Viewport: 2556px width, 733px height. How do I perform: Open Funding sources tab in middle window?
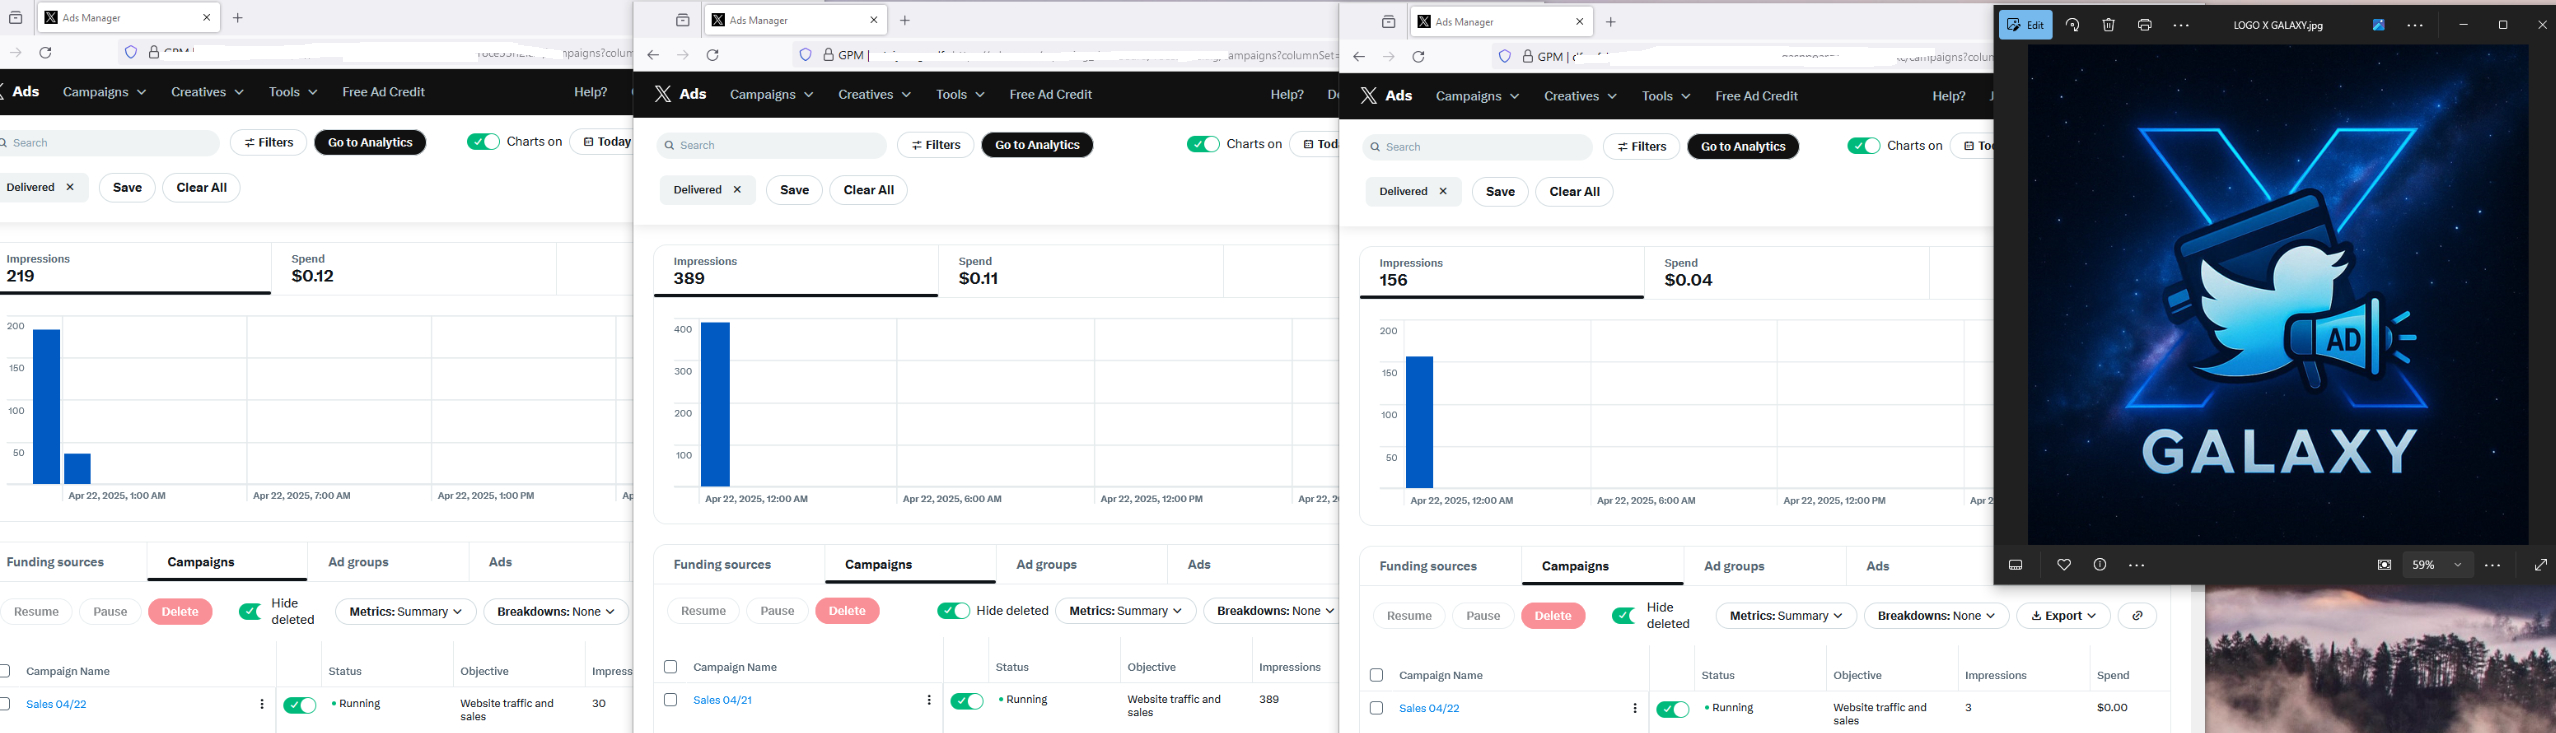coord(722,565)
